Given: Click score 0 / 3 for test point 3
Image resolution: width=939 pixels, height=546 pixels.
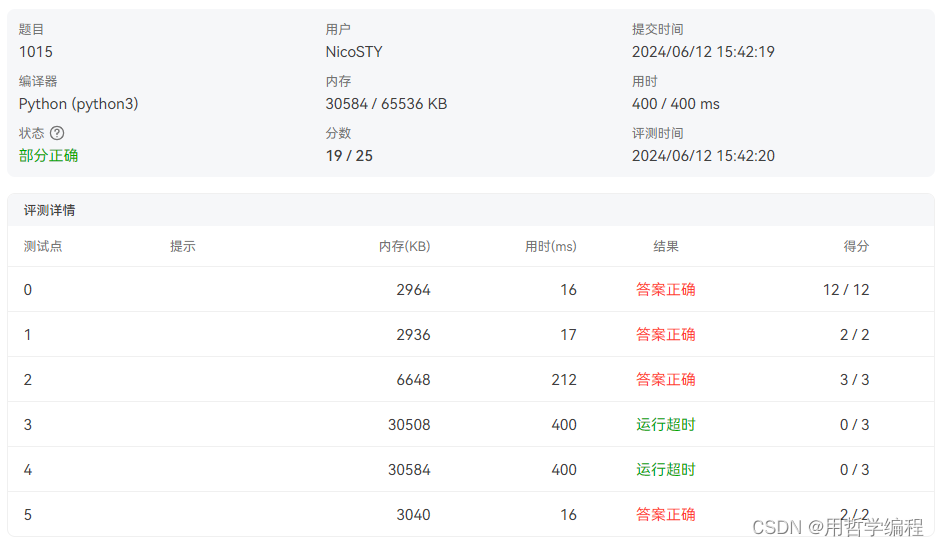Looking at the screenshot, I should [x=855, y=424].
